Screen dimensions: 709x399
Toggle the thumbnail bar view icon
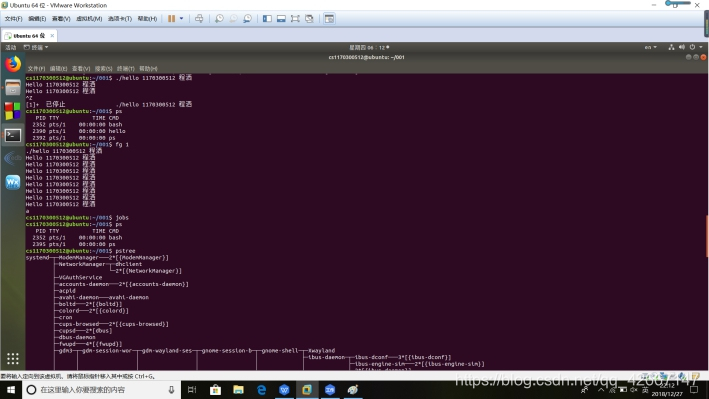coord(281,19)
